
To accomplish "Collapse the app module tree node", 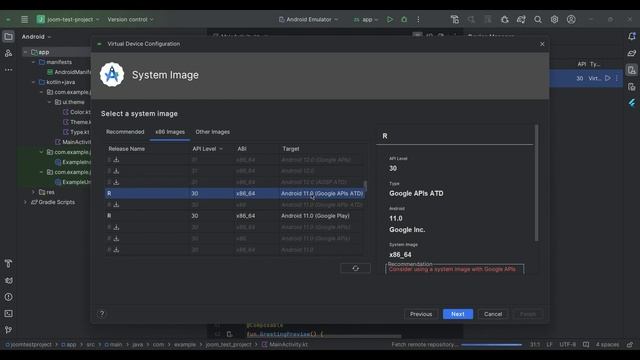I will click(26, 52).
